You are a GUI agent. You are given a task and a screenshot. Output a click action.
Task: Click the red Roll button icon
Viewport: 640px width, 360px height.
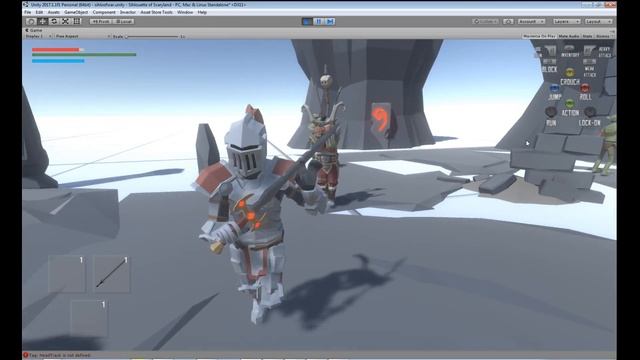point(585,88)
